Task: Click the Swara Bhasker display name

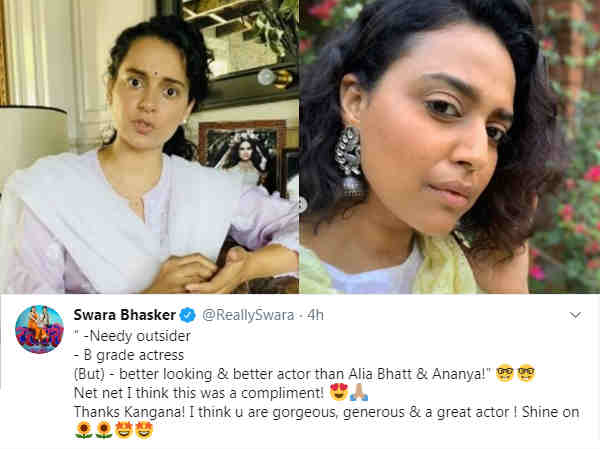Action: coord(125,315)
